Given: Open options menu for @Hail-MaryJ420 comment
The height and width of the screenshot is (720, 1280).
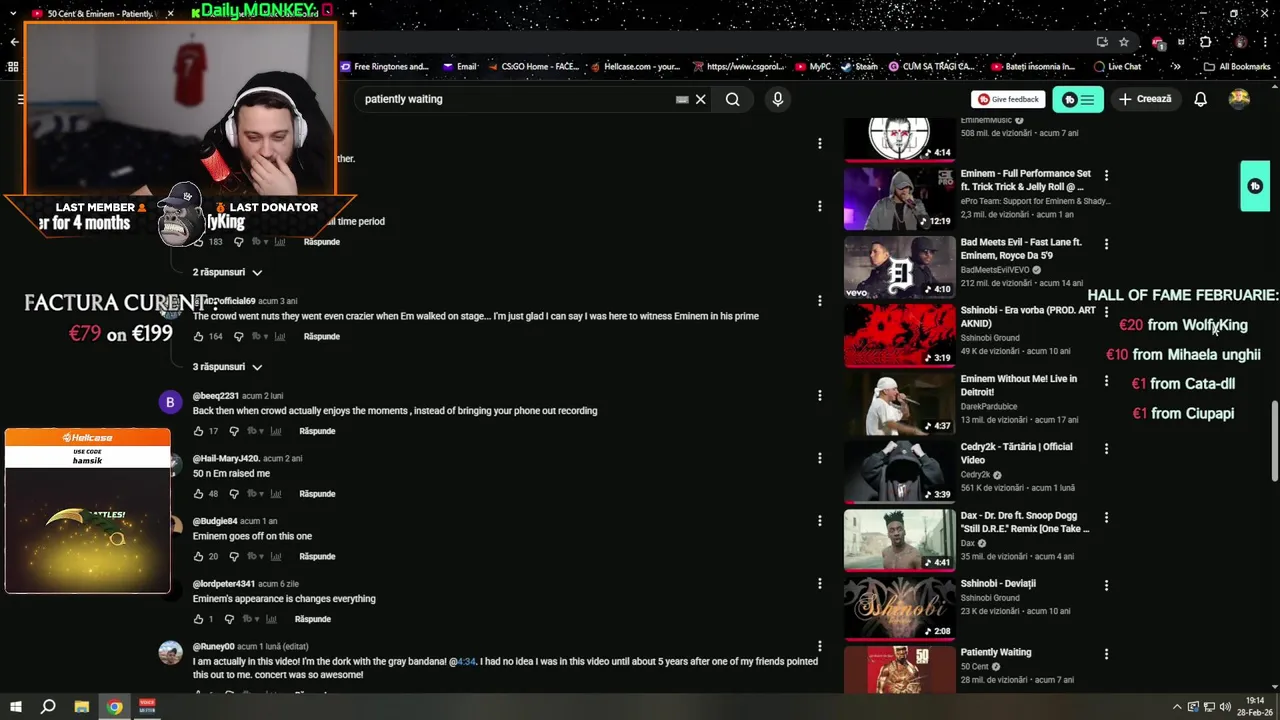Looking at the screenshot, I should (820, 458).
